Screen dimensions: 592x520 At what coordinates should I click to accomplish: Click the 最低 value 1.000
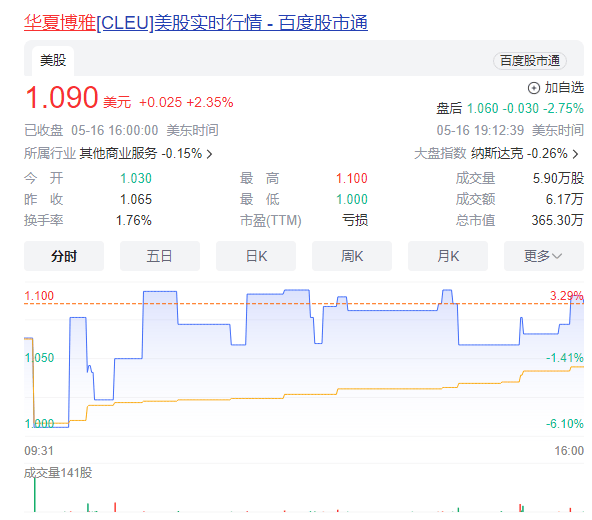click(352, 199)
